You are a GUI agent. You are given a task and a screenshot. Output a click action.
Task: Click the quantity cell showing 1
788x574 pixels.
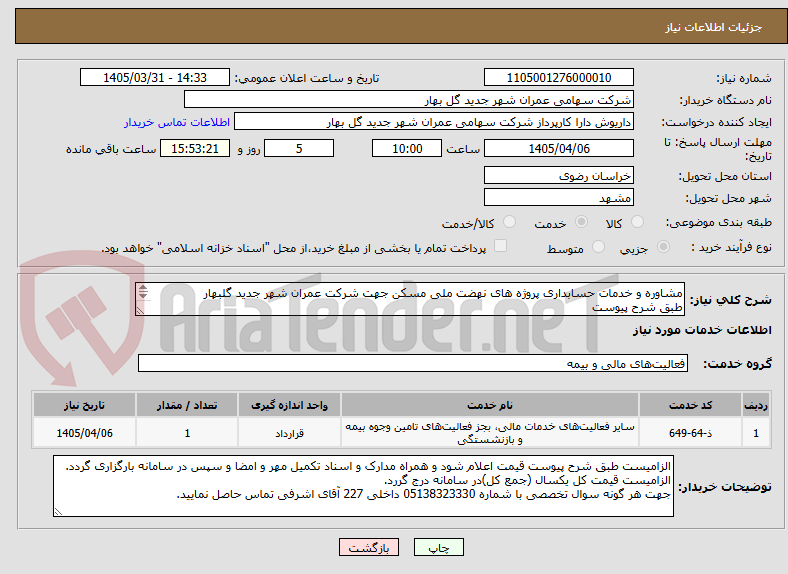[x=187, y=433]
